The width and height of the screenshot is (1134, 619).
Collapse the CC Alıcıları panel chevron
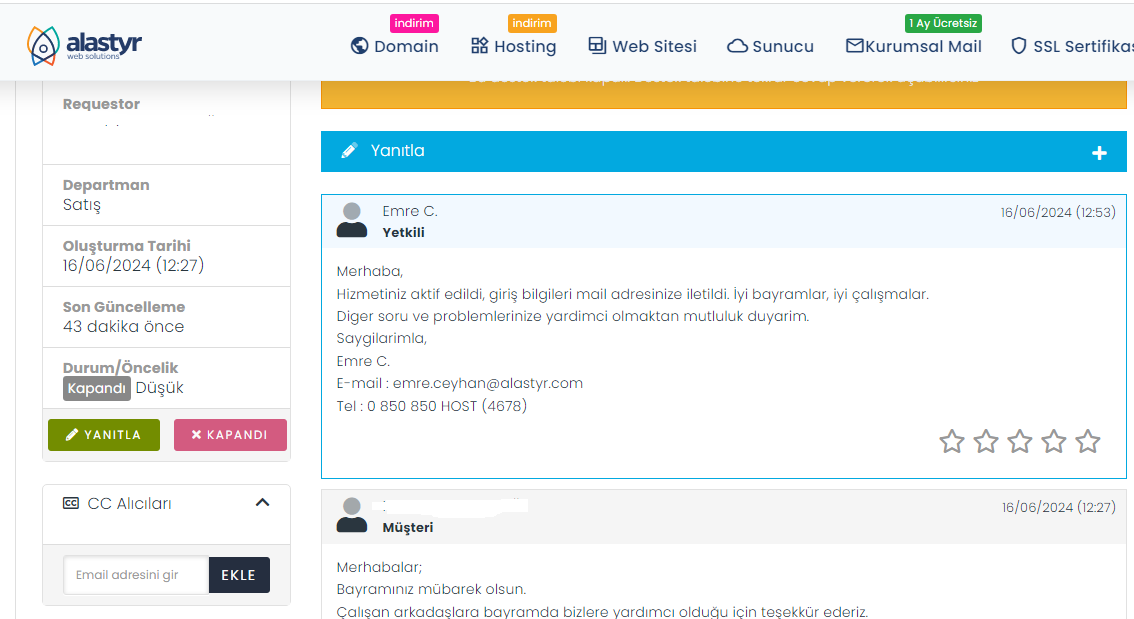tap(263, 503)
